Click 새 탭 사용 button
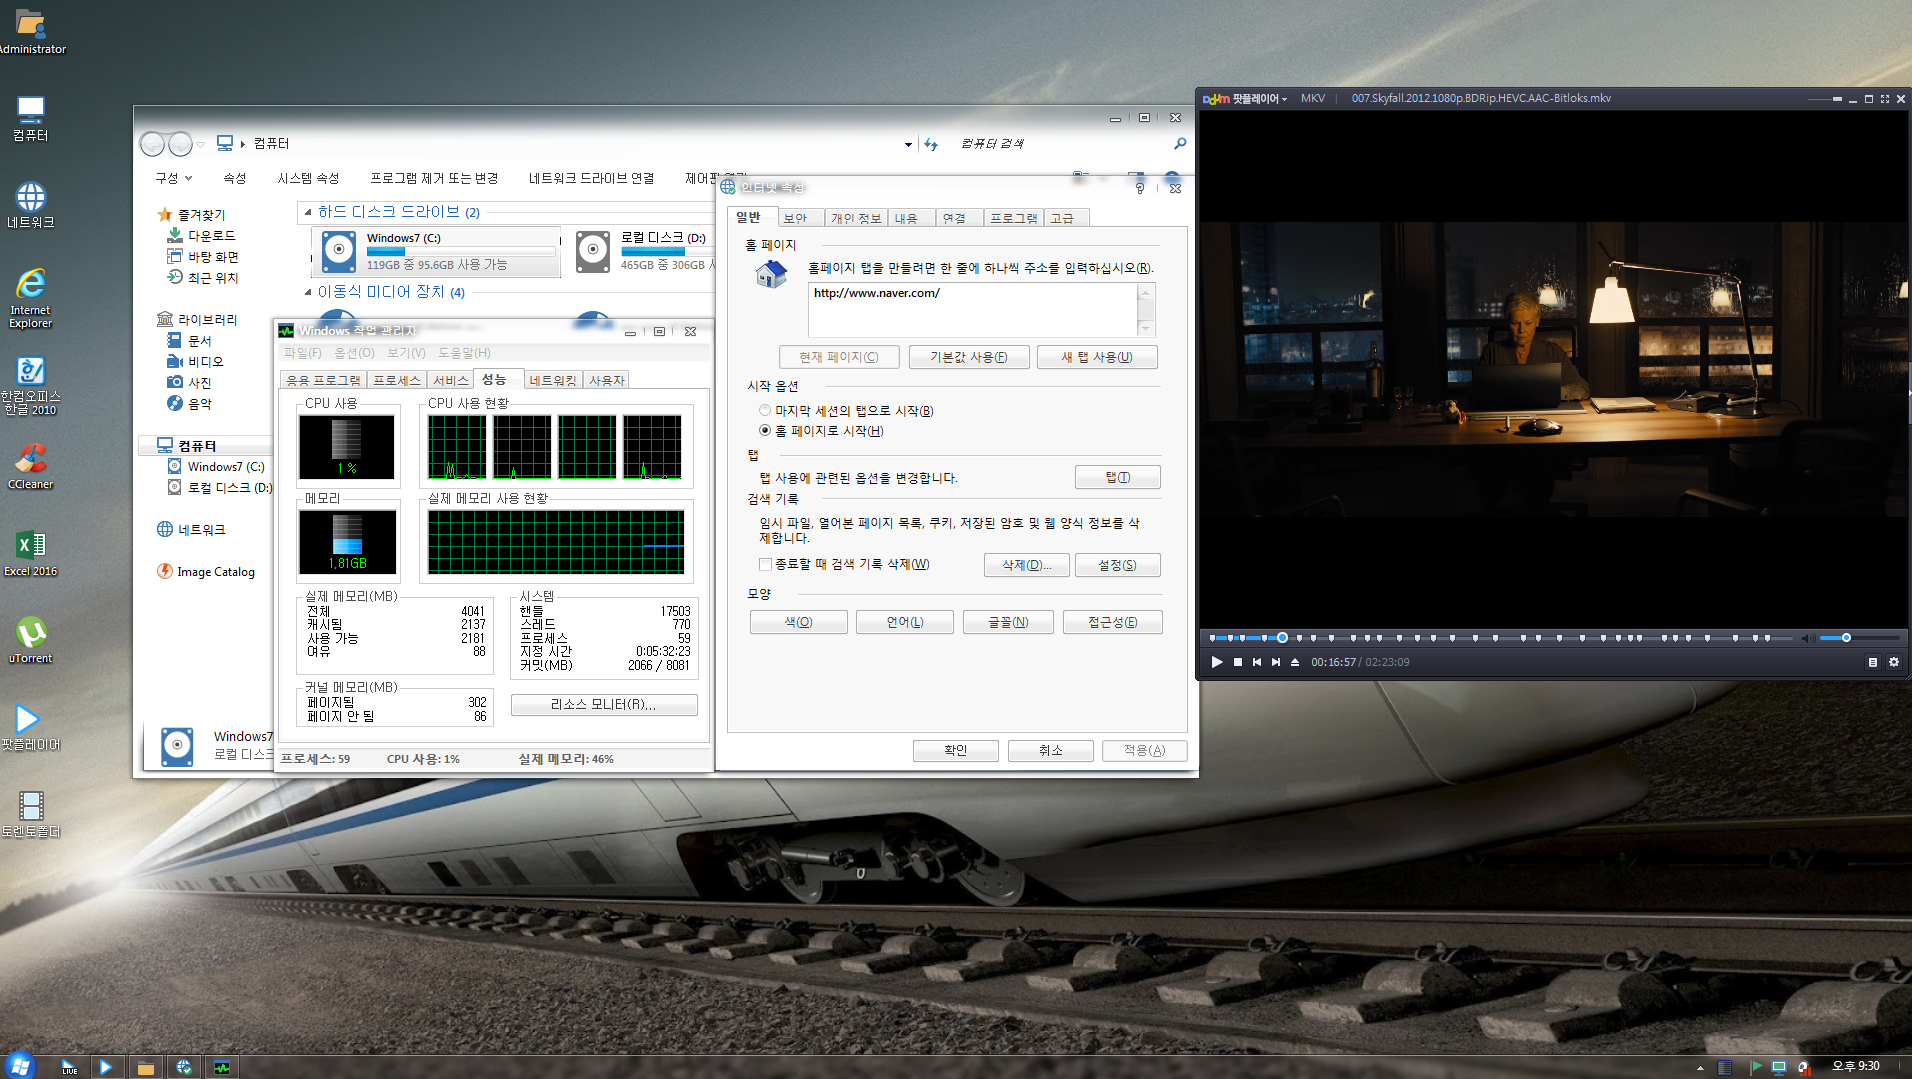The width and height of the screenshot is (1912, 1079). (1097, 357)
